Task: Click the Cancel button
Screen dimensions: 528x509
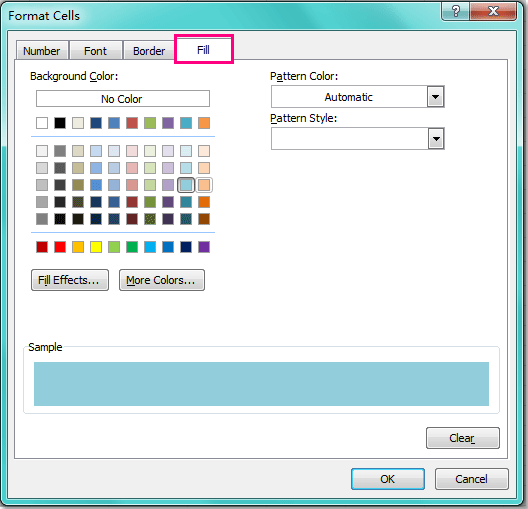Action: (471, 479)
